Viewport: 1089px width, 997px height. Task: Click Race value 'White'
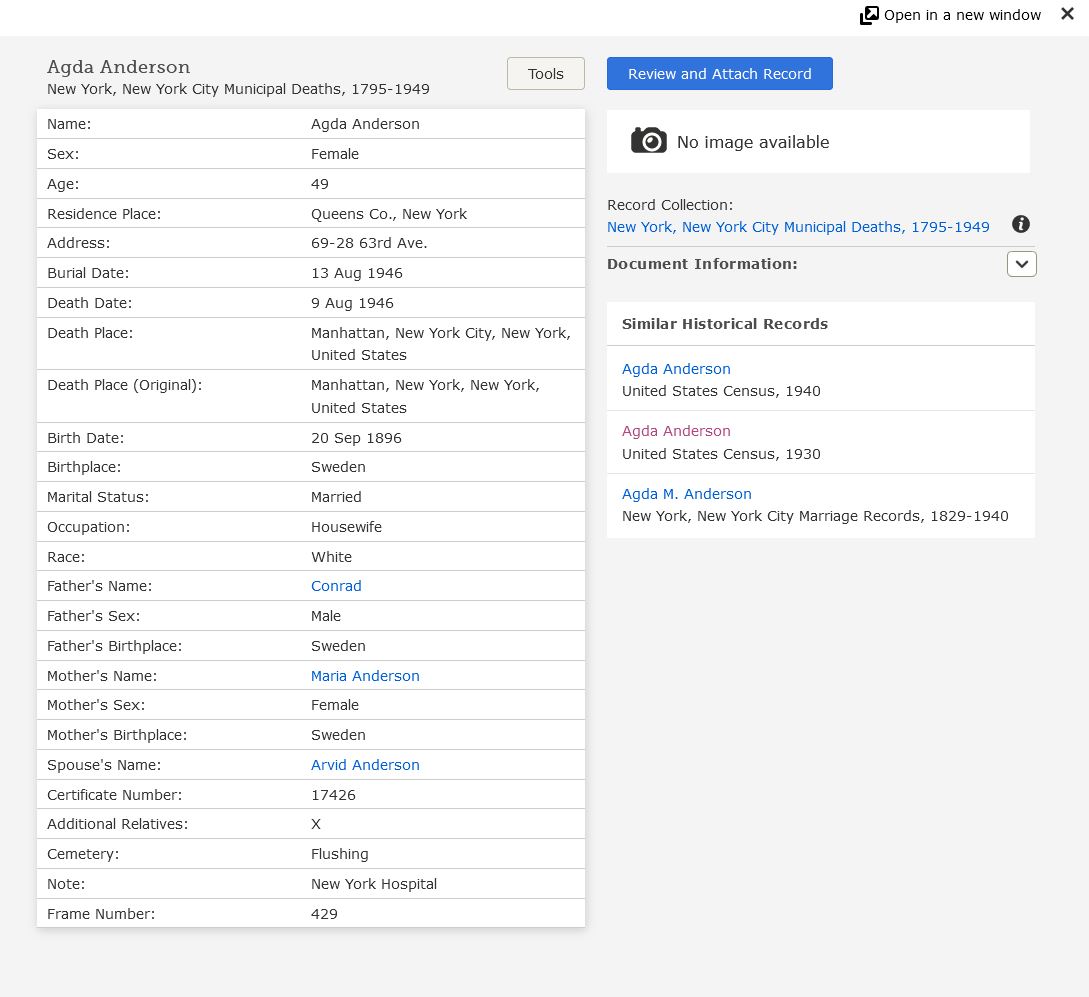pyautogui.click(x=331, y=557)
